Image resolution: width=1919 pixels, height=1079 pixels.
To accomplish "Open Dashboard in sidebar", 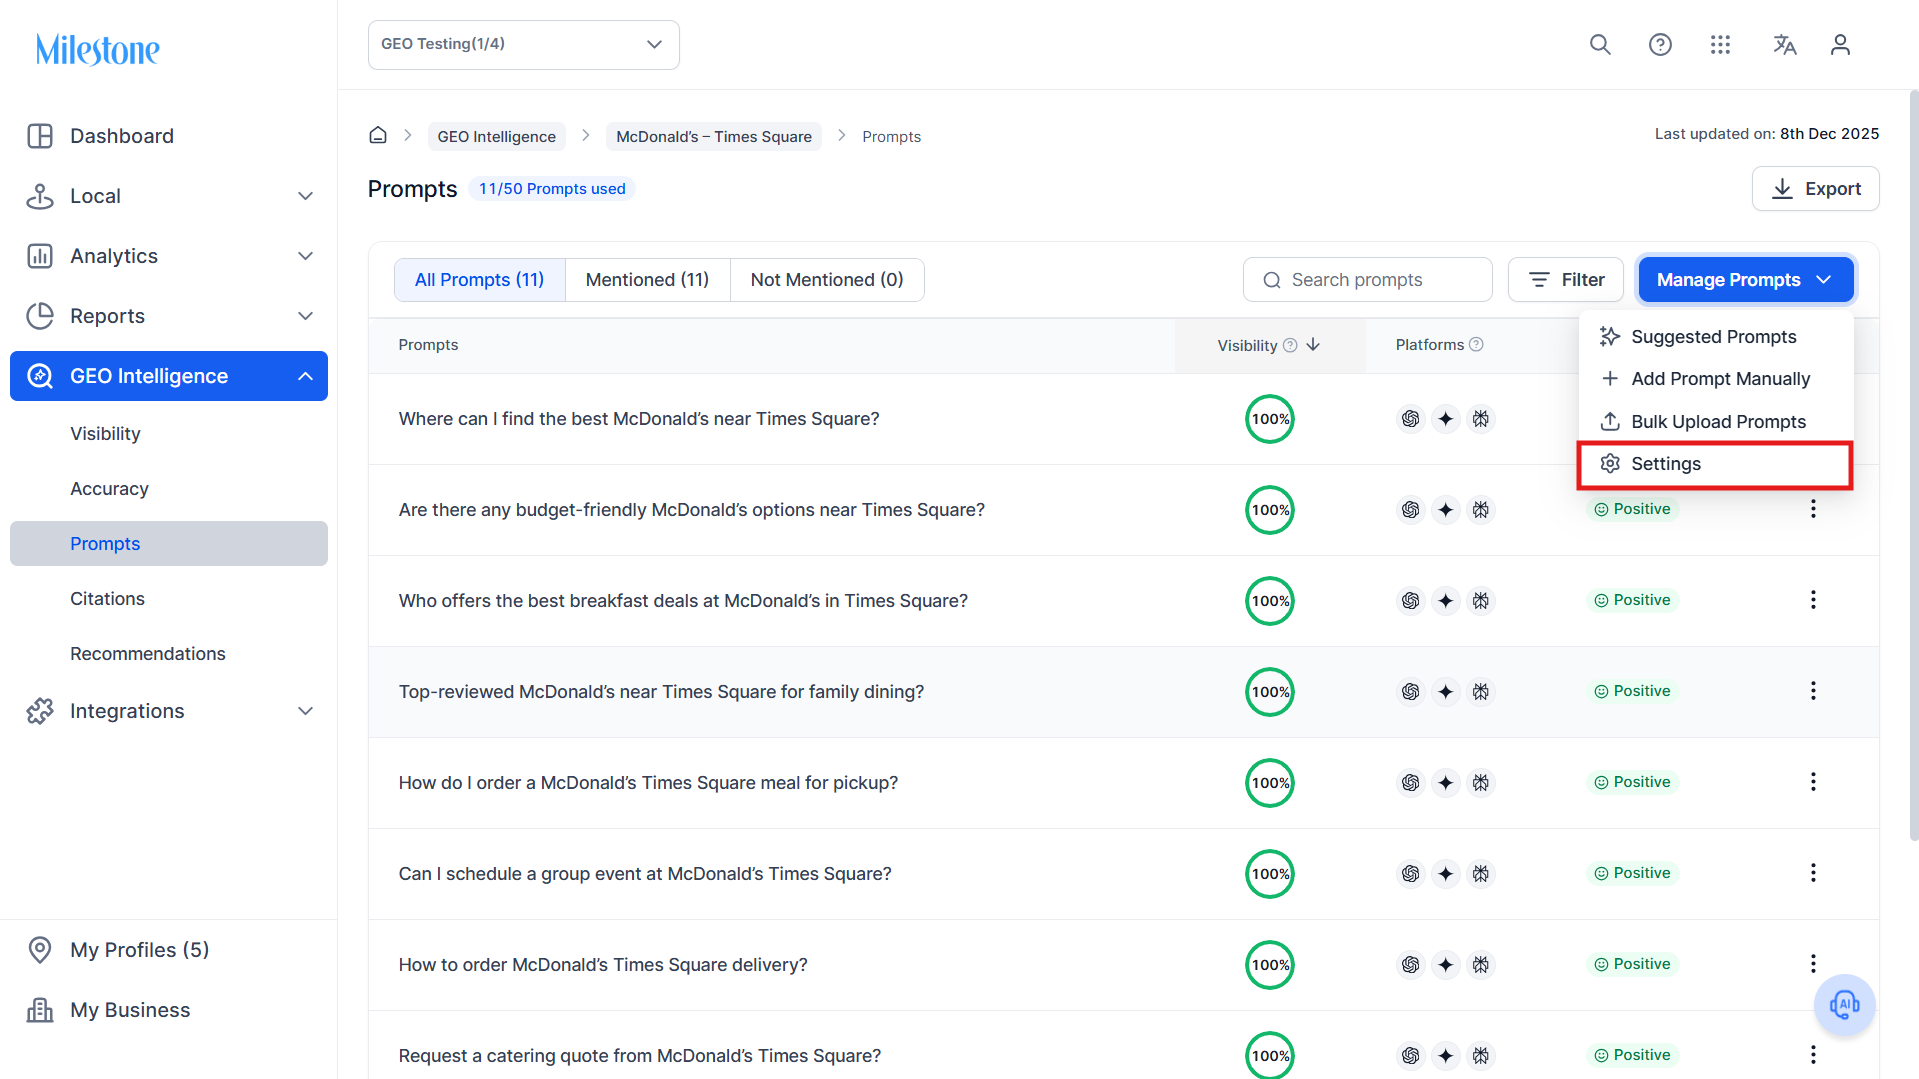I will click(x=169, y=136).
